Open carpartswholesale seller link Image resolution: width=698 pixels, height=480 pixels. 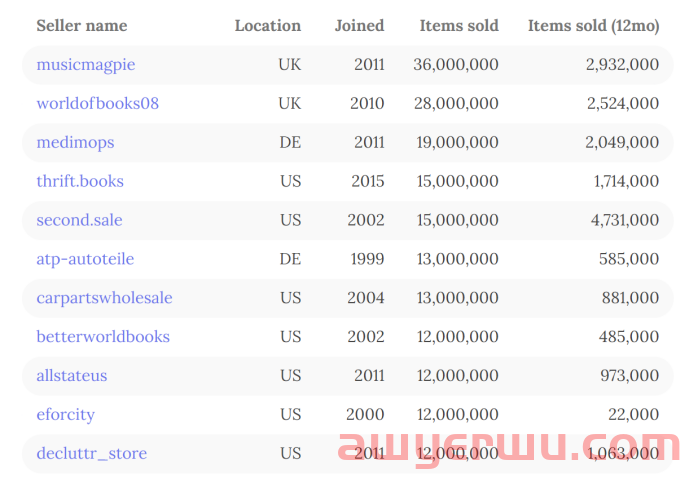pos(104,298)
